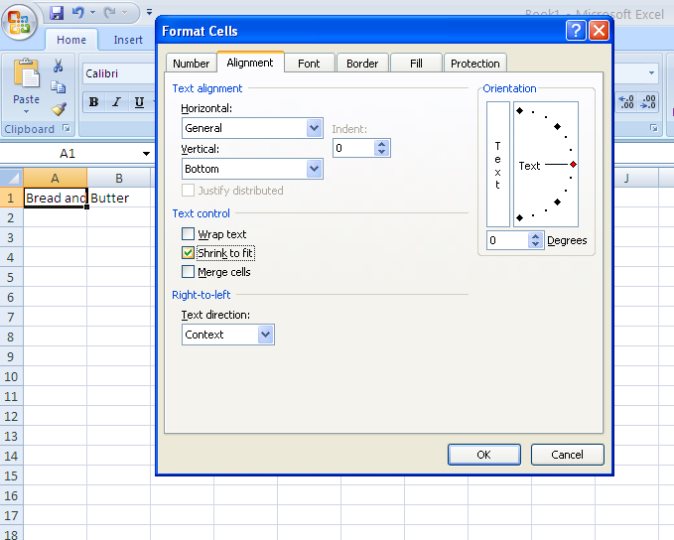
Task: Select the vertical Text orientation box
Action: pyautogui.click(x=498, y=164)
